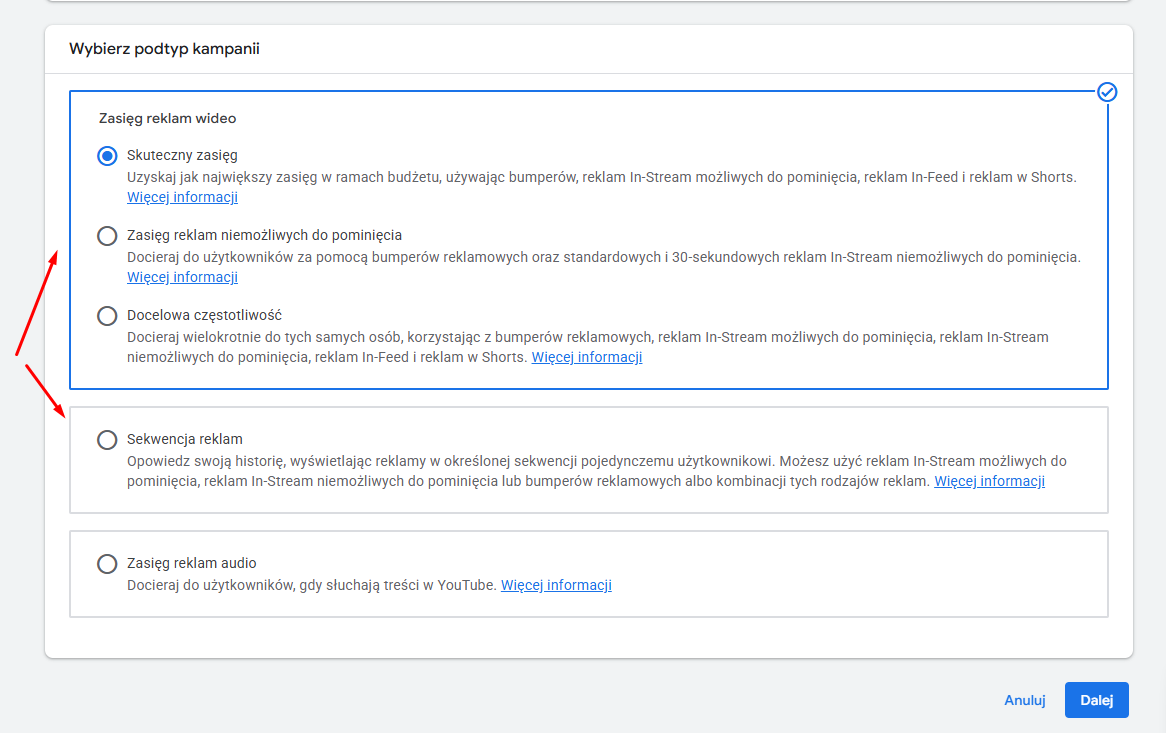Follow Więcej informacji link for Docelowa częstotliwość
The height and width of the screenshot is (733, 1166).
click(586, 357)
